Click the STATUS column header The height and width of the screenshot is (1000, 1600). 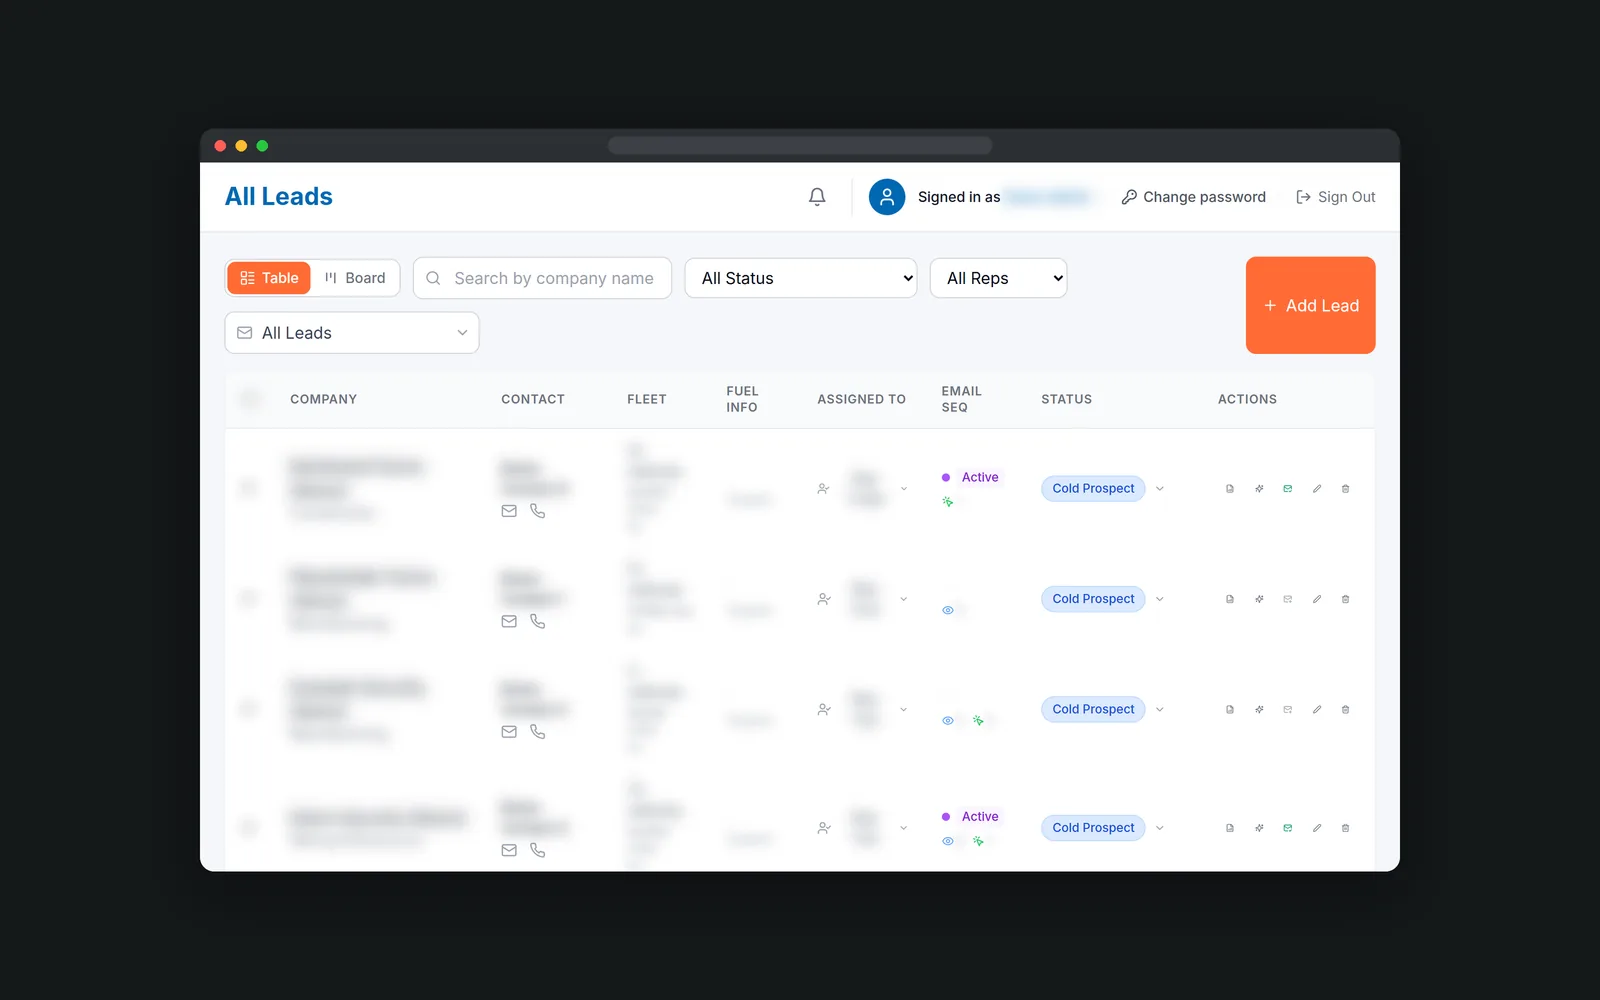coord(1066,399)
